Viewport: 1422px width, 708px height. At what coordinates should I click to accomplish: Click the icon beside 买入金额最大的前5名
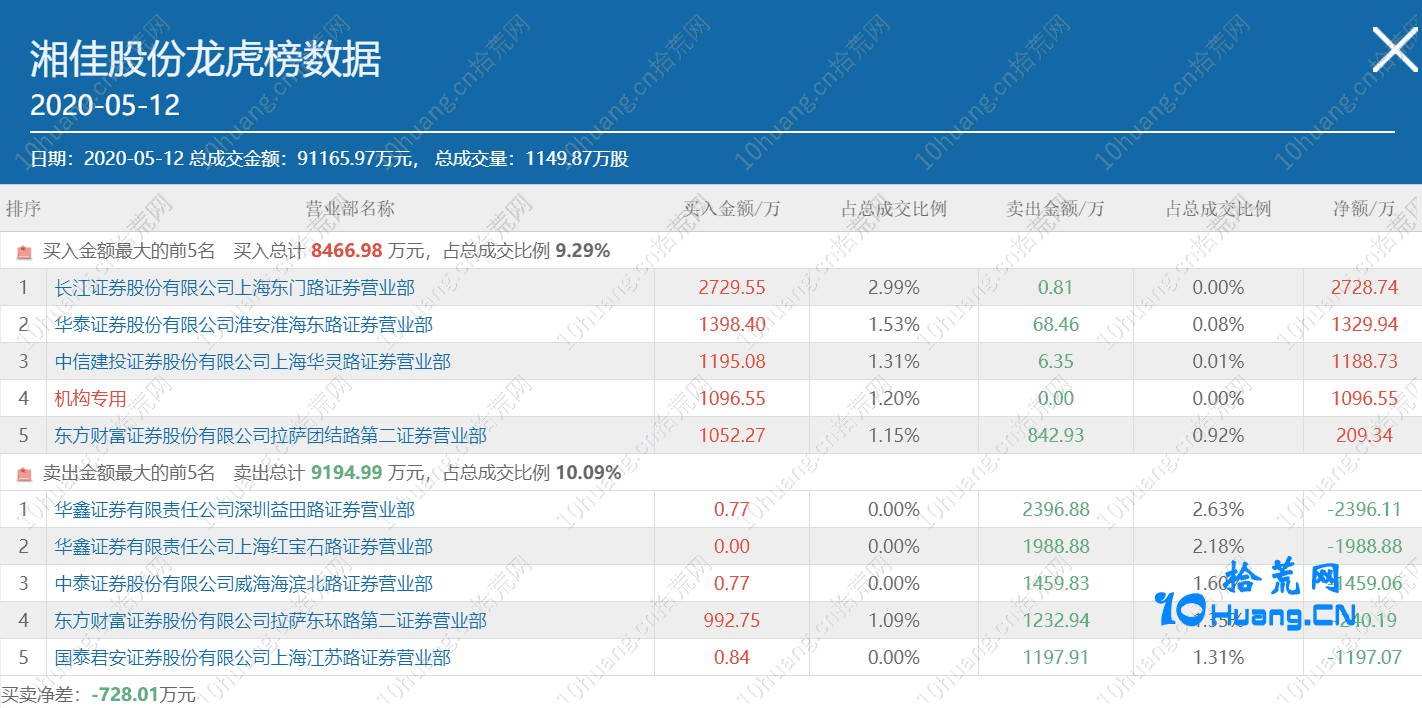point(24,252)
